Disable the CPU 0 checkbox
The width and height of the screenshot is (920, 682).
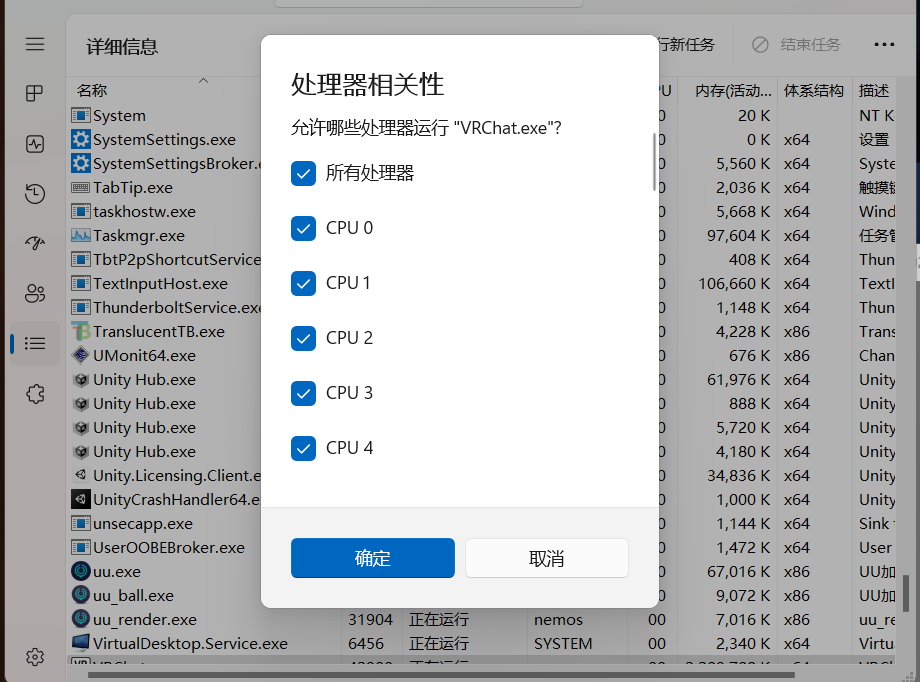pos(303,228)
